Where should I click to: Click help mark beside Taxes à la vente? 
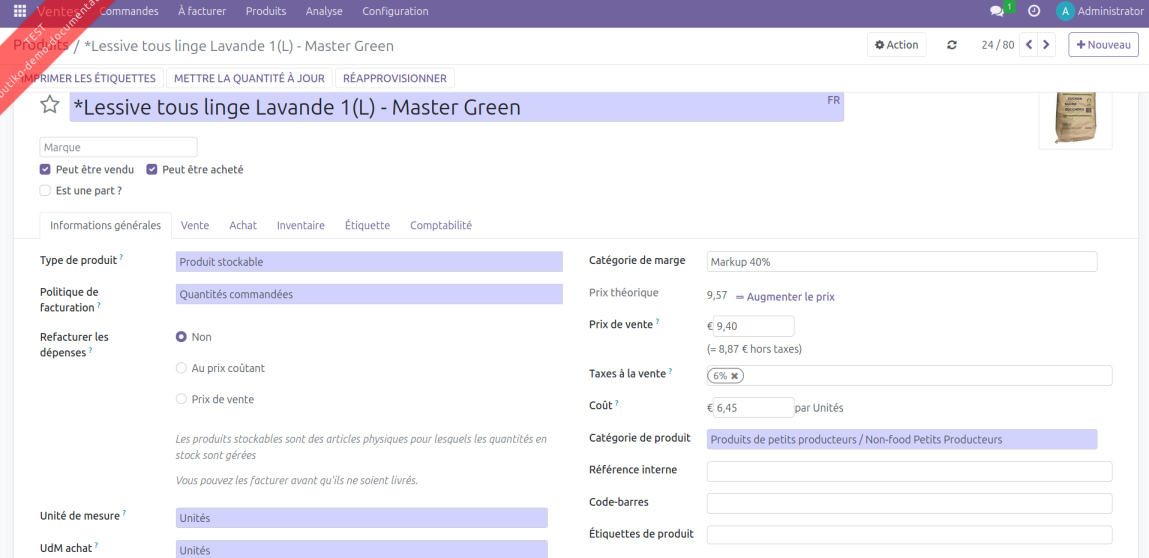[670, 371]
